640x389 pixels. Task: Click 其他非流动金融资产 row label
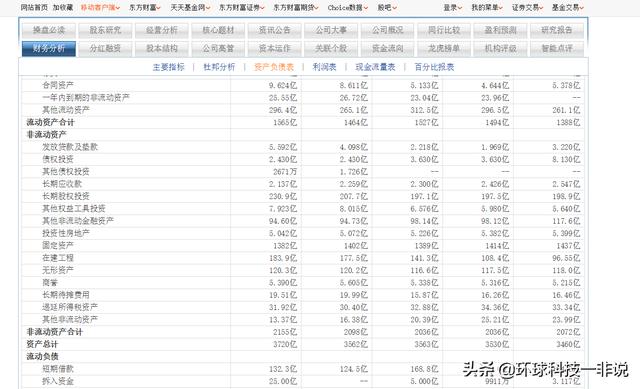tap(78, 221)
